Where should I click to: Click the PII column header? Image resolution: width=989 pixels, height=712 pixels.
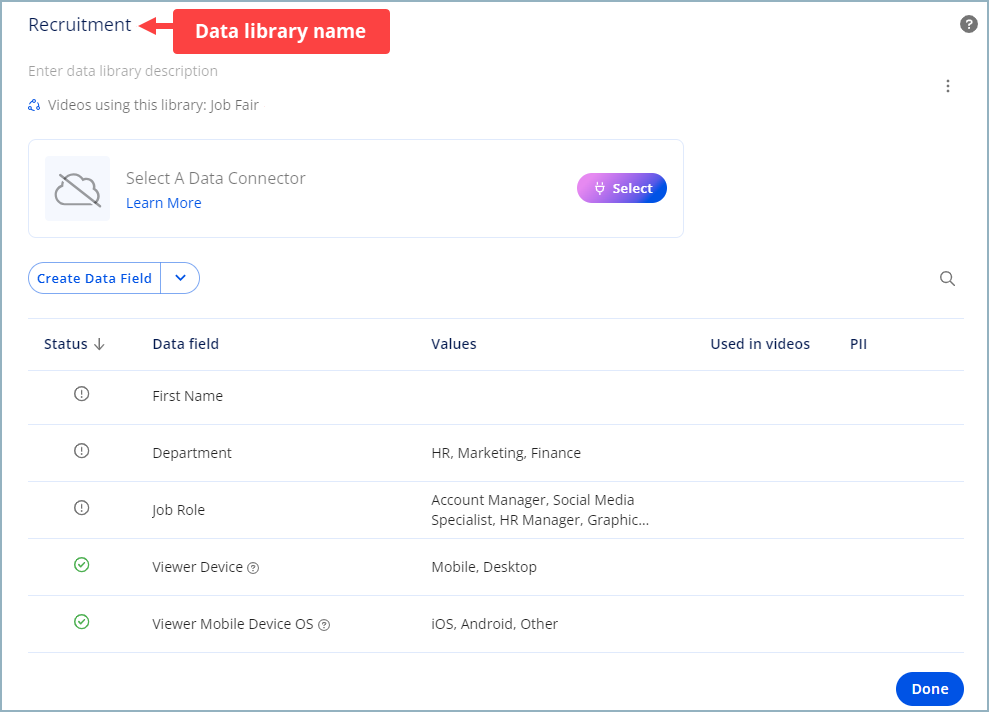pyautogui.click(x=858, y=343)
